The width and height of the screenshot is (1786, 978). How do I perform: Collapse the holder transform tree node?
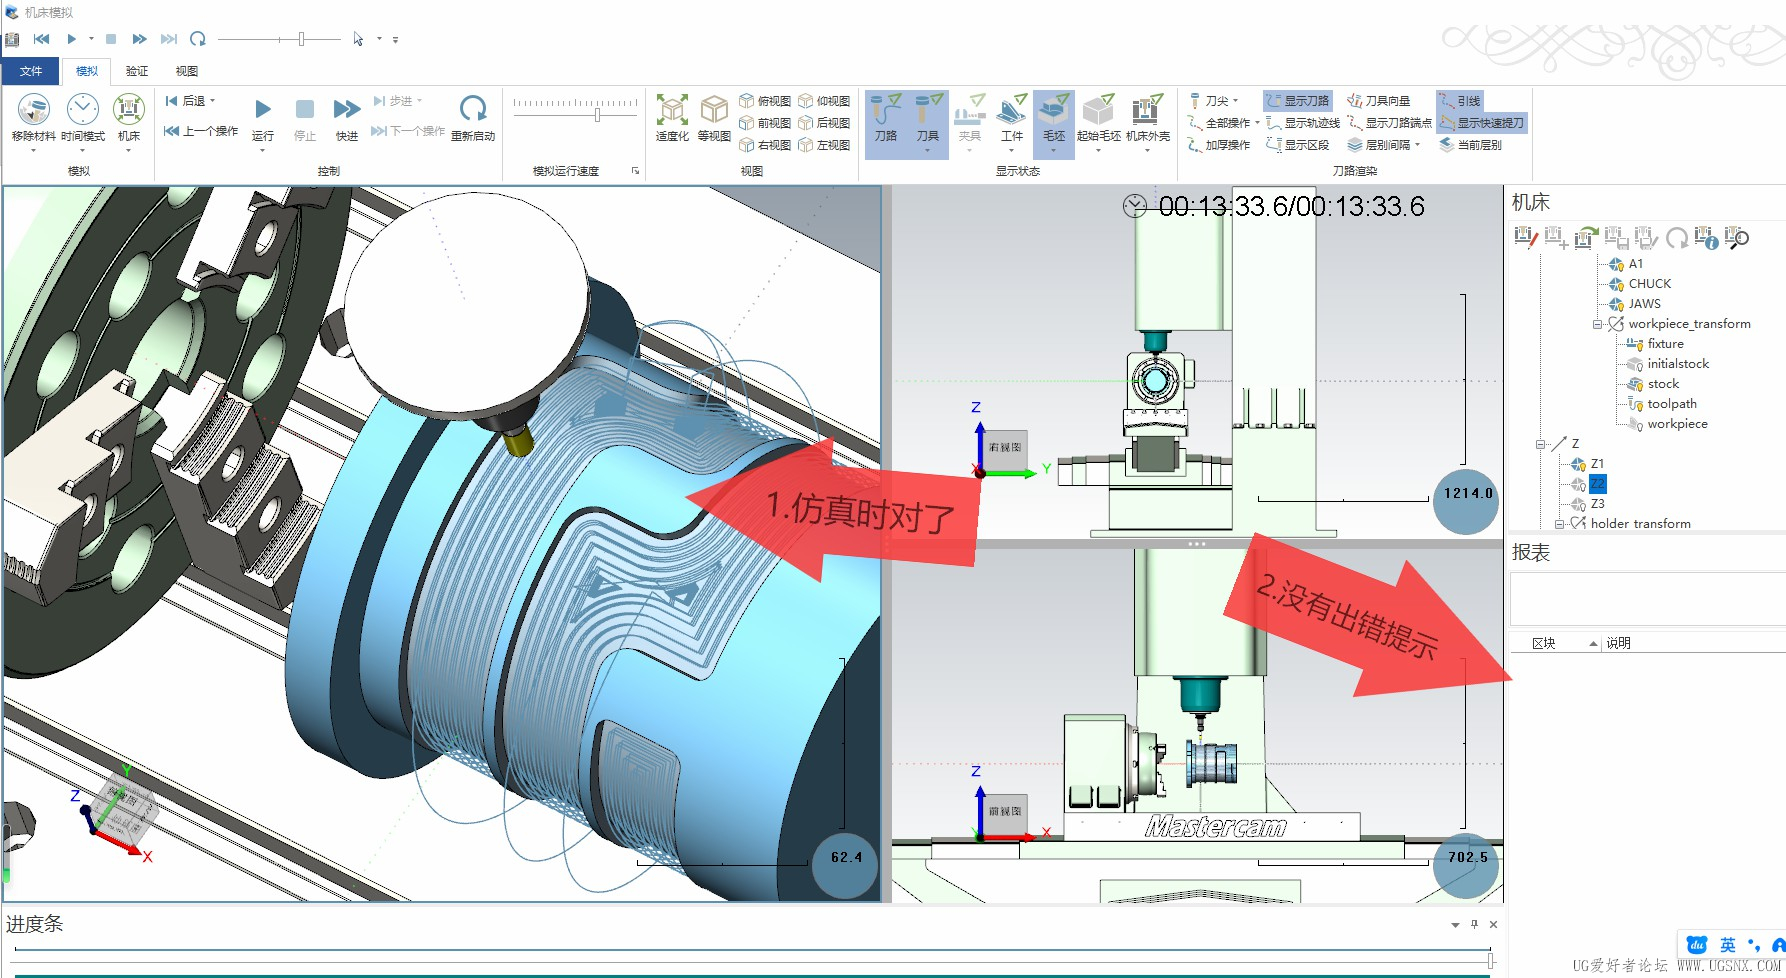point(1559,524)
